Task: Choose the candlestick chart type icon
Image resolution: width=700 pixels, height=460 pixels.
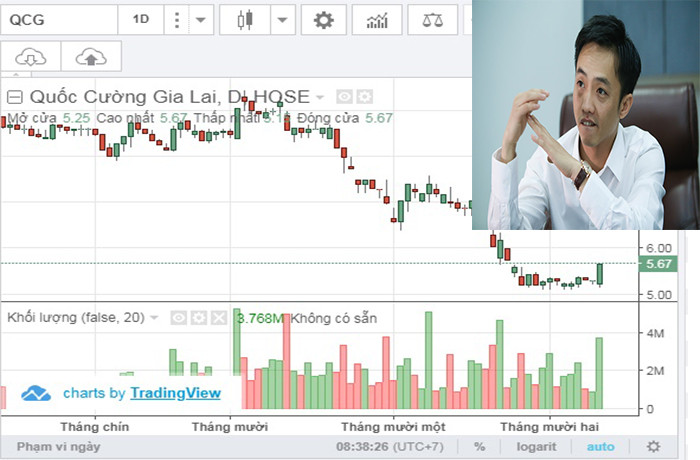Action: [245, 20]
